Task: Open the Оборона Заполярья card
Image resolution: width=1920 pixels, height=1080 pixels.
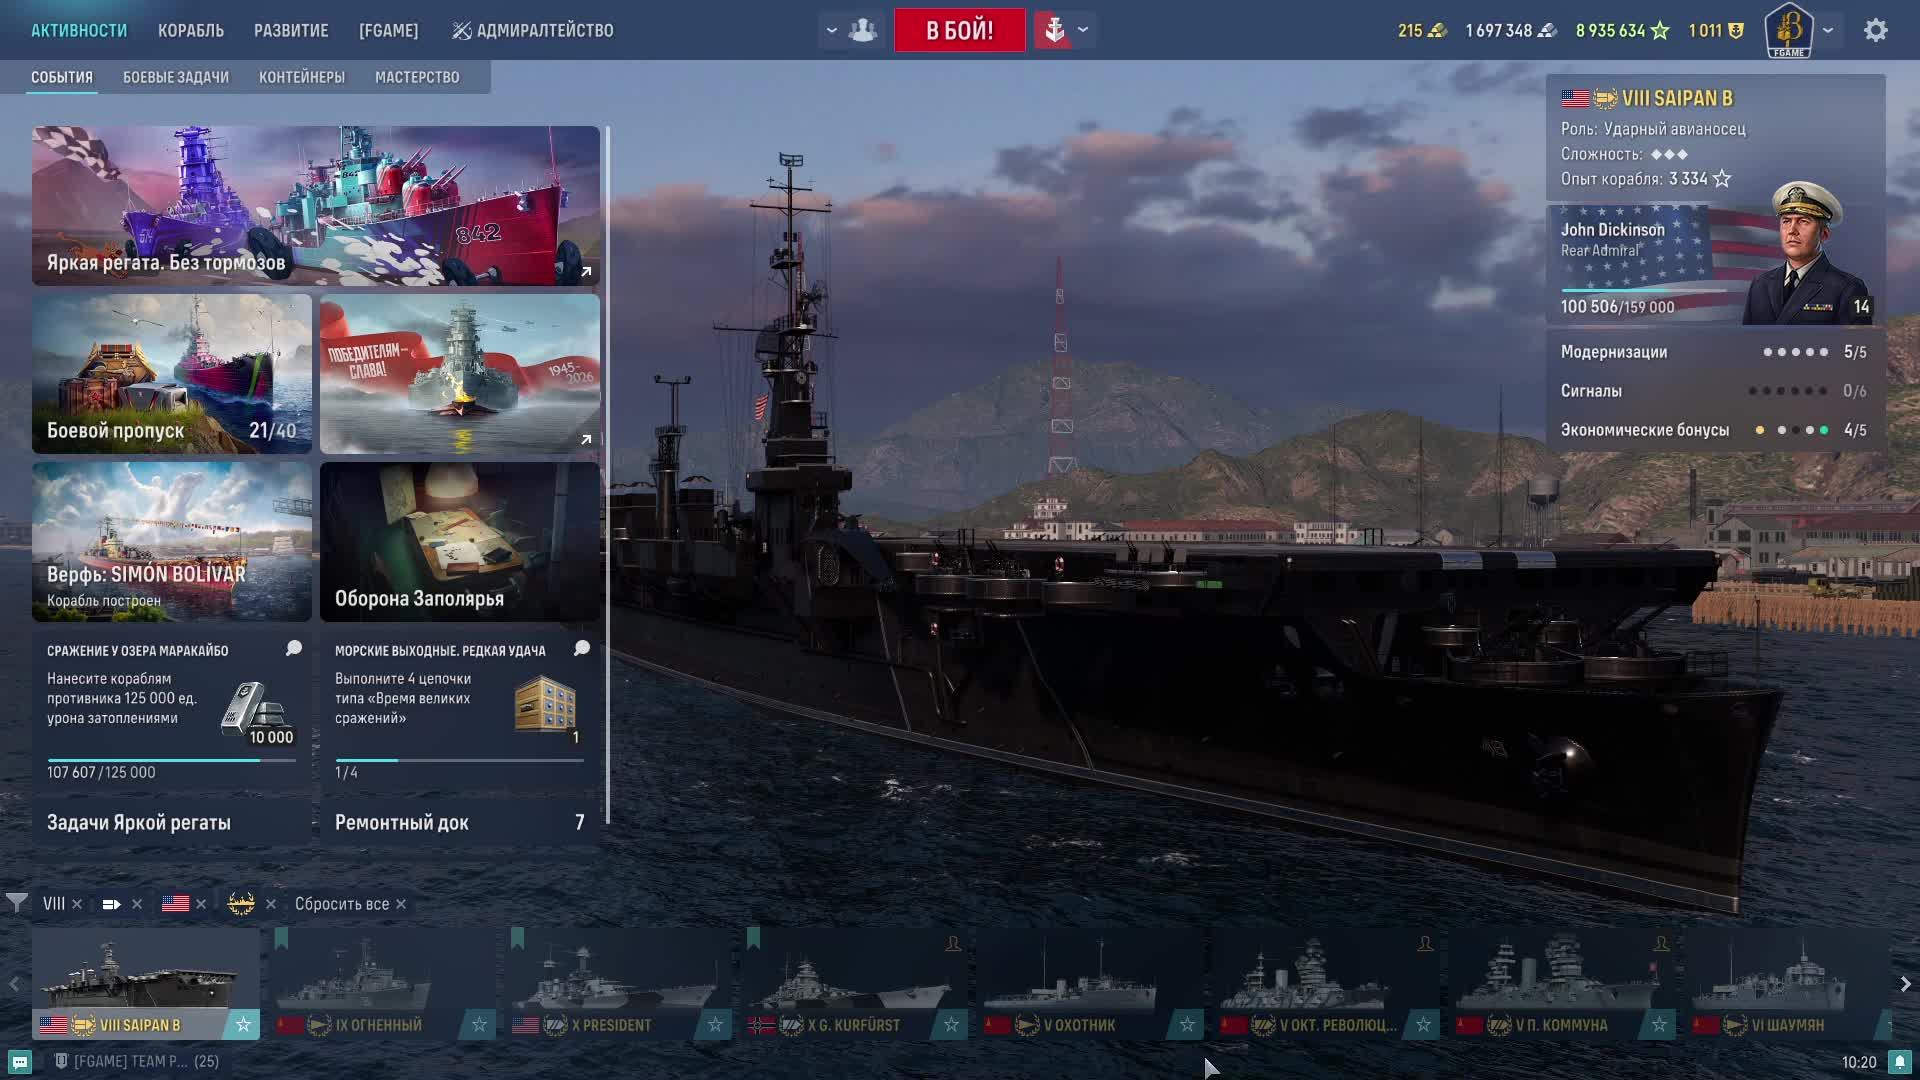Action: [x=460, y=542]
